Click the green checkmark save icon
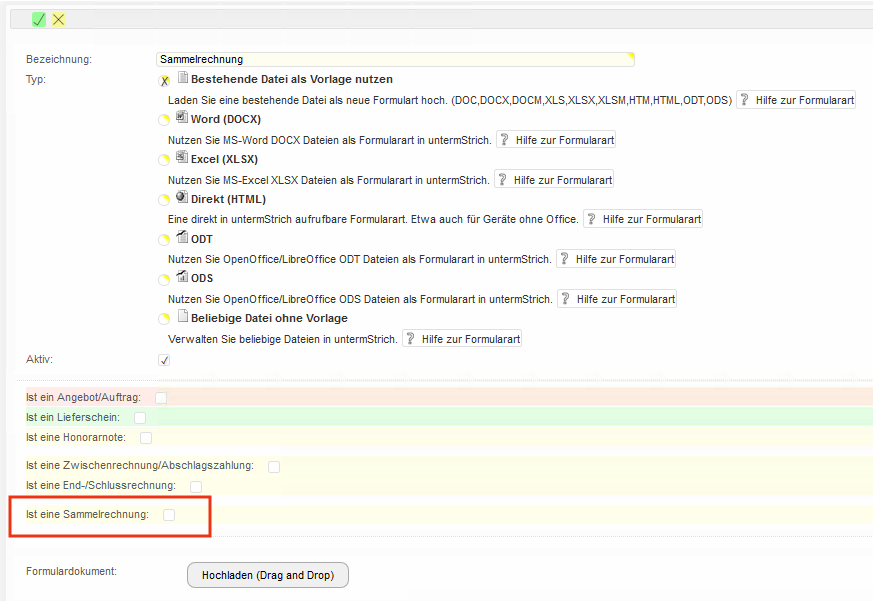 point(39,20)
